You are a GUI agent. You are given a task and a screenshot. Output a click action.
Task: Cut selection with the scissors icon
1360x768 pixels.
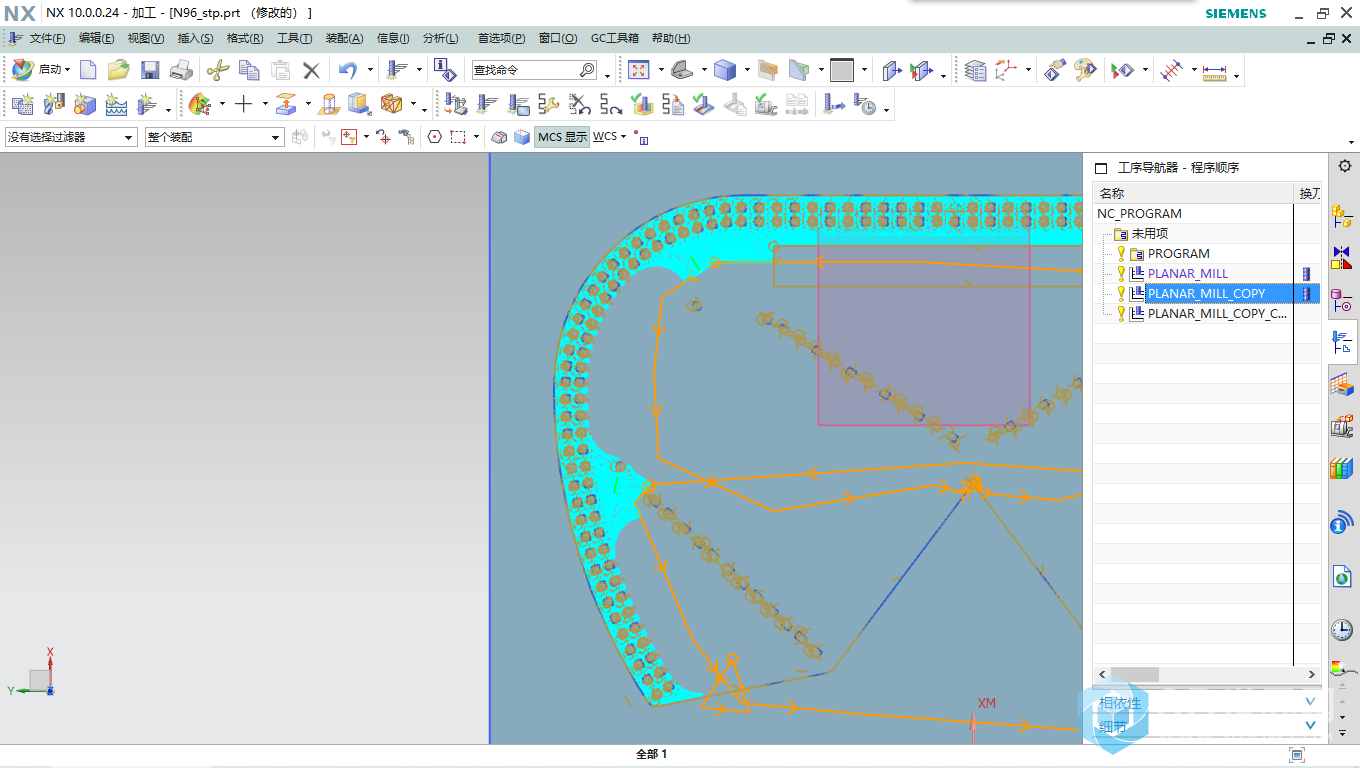coord(217,70)
